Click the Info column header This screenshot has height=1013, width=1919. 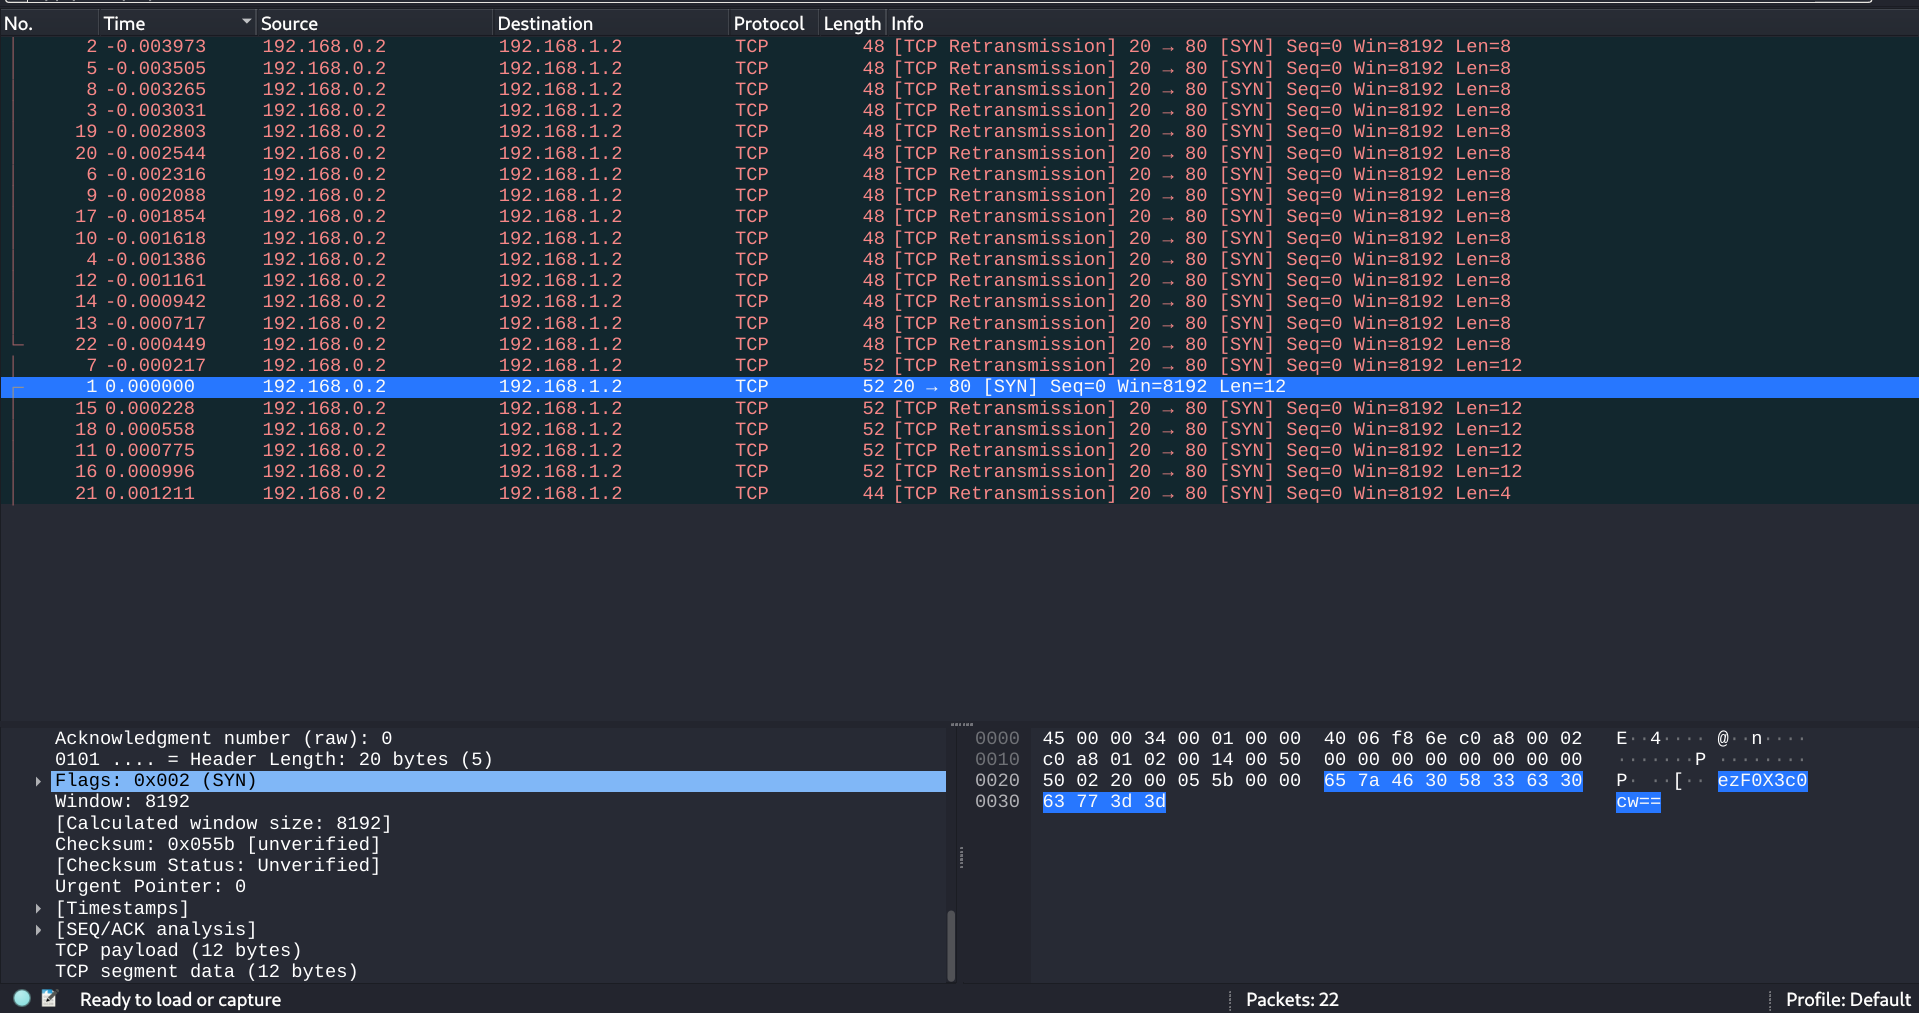tap(907, 23)
